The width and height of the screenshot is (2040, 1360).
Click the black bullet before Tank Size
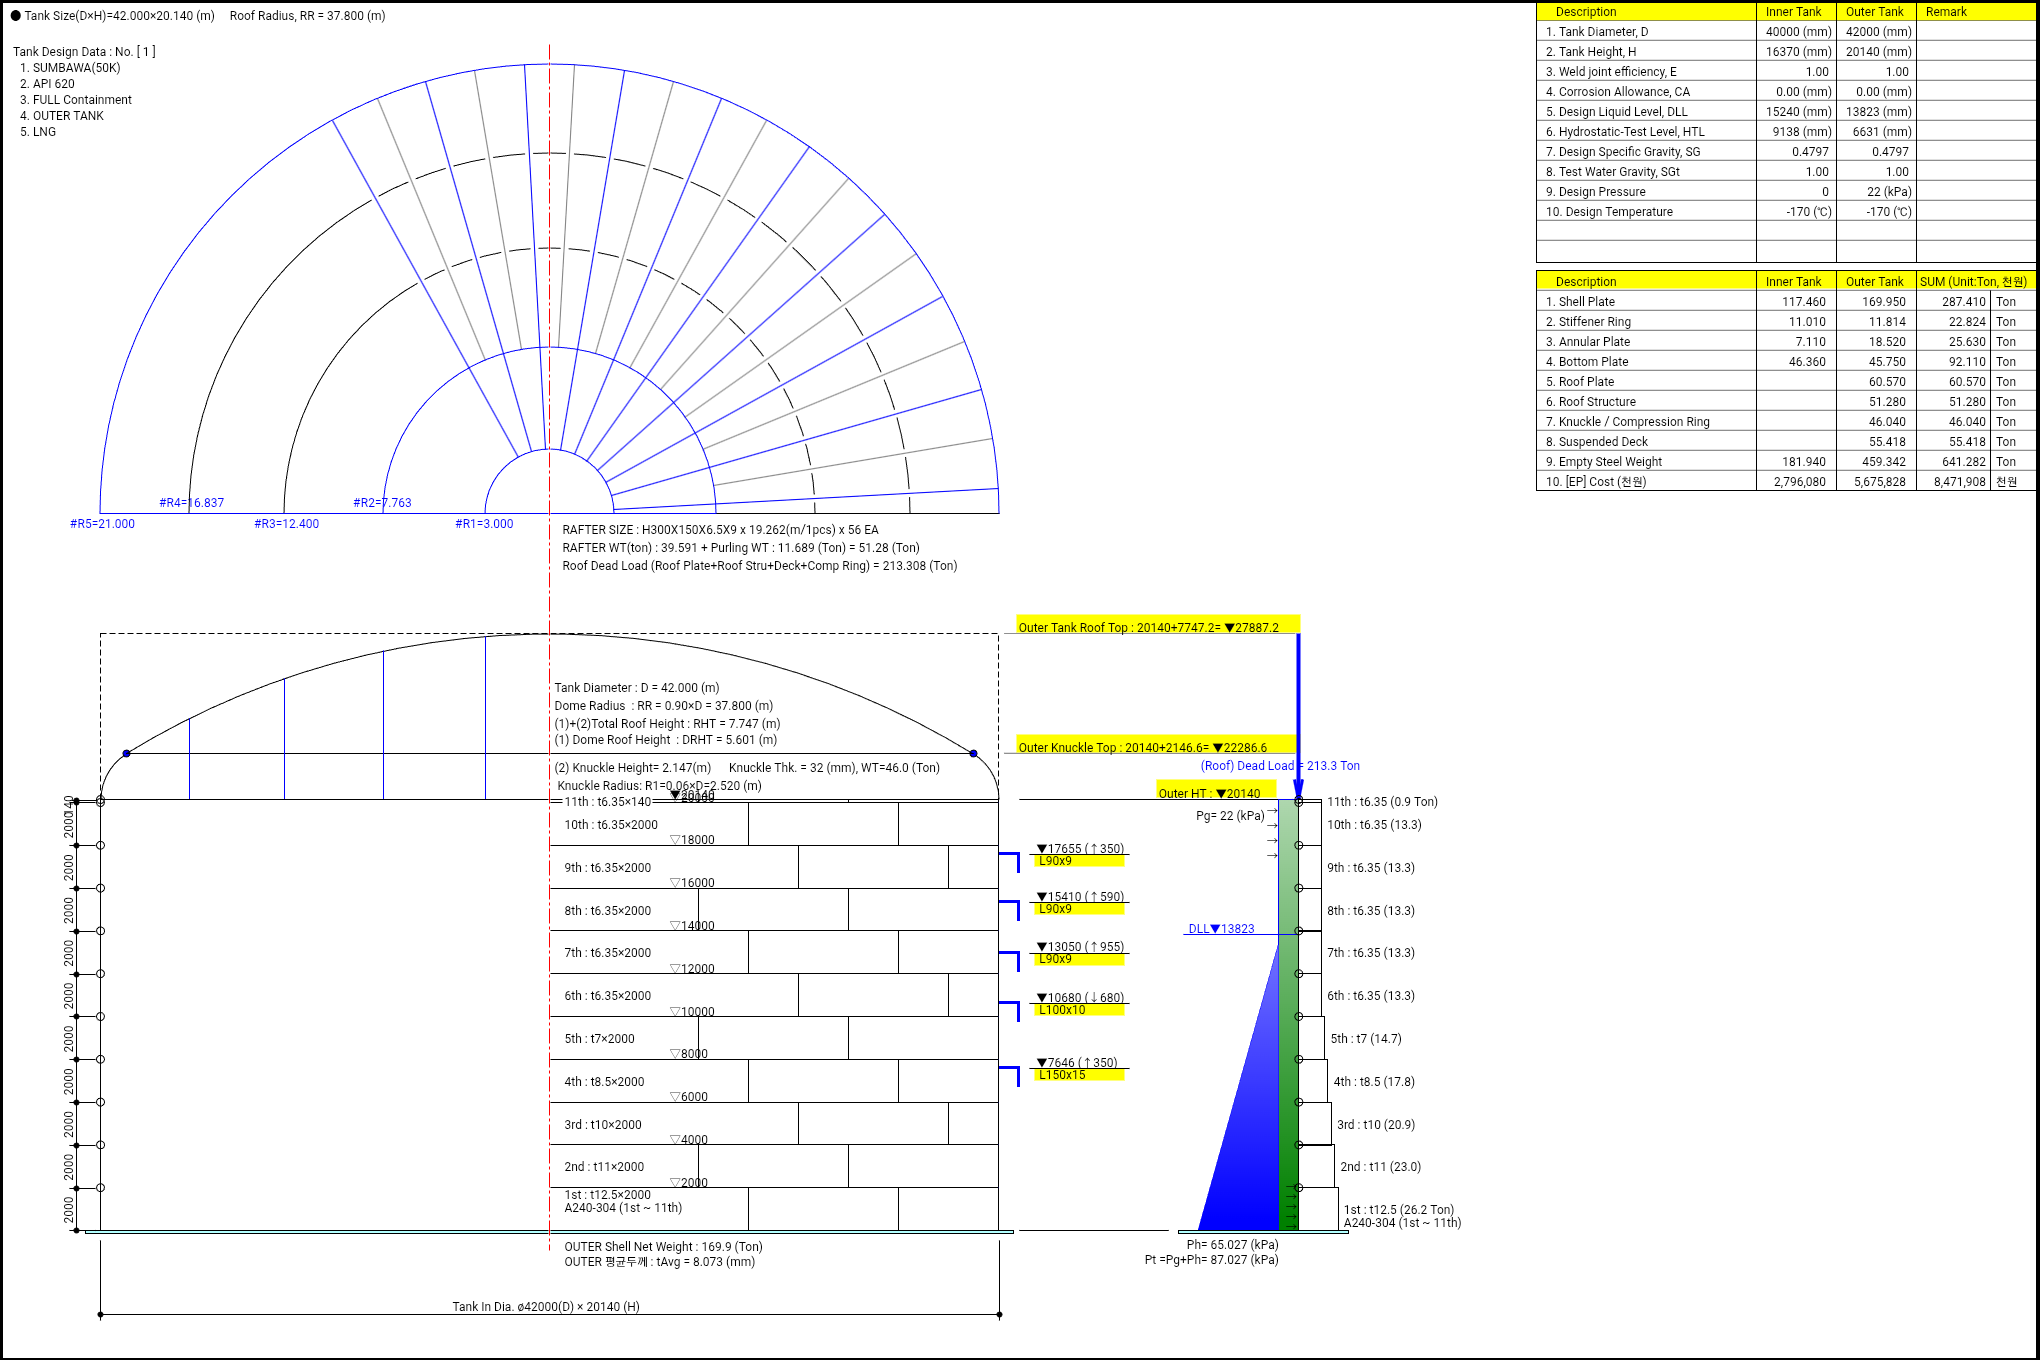point(15,16)
